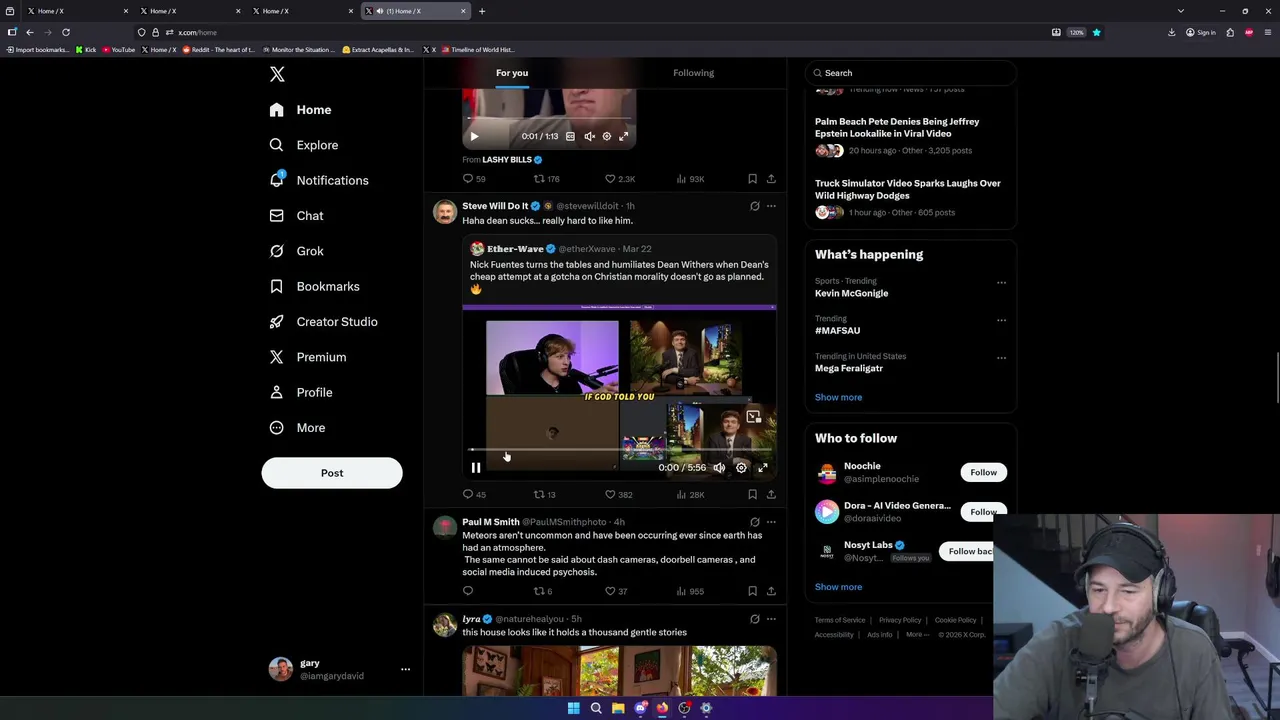
Task: Open the Windows Start menu
Action: (574, 708)
